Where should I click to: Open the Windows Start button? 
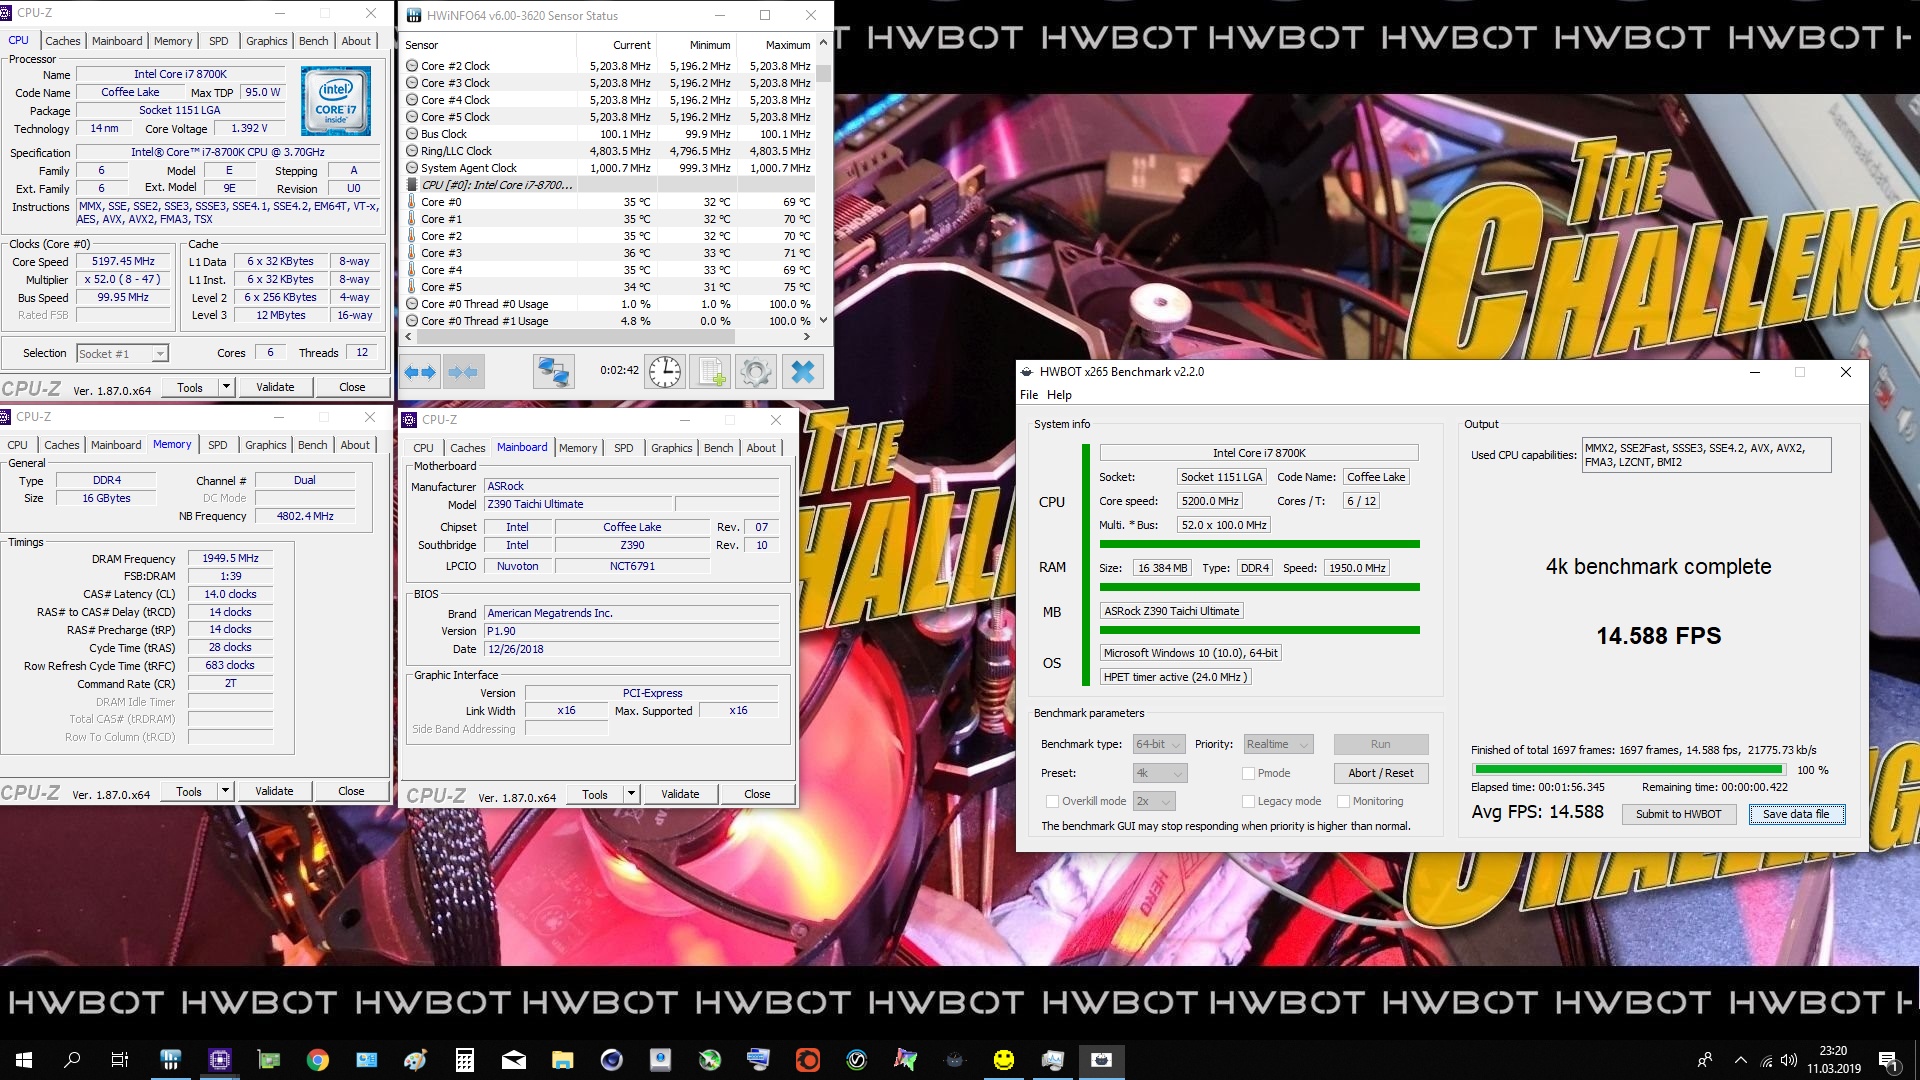click(x=24, y=1060)
